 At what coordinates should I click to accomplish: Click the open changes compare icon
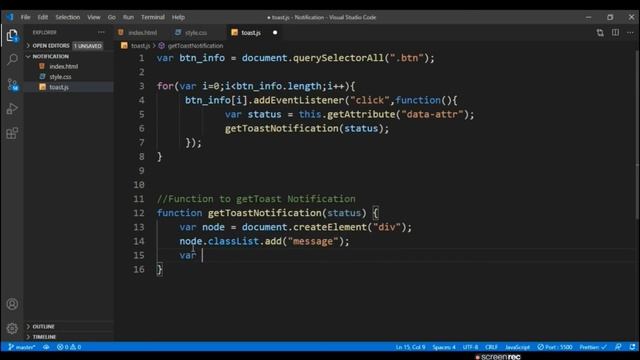[x=600, y=33]
